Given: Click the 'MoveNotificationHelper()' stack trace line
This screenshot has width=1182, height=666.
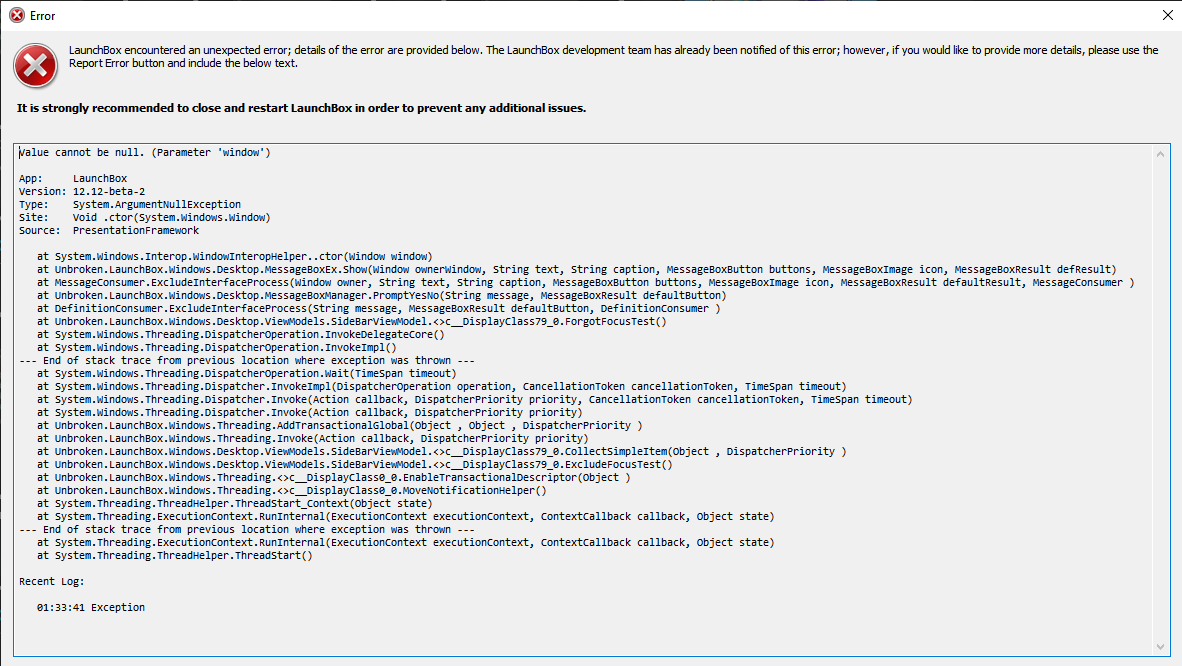Looking at the screenshot, I should click(x=292, y=490).
